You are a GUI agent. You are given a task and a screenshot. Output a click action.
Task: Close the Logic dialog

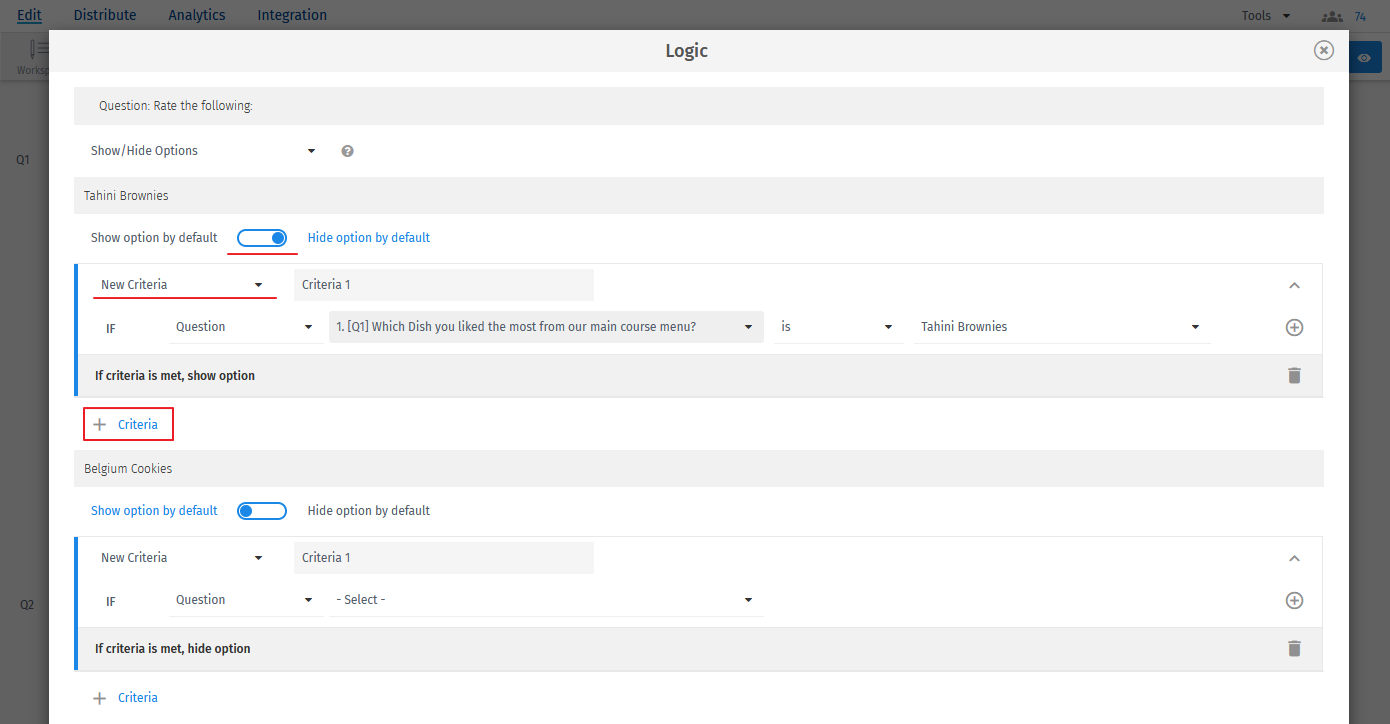1324,50
